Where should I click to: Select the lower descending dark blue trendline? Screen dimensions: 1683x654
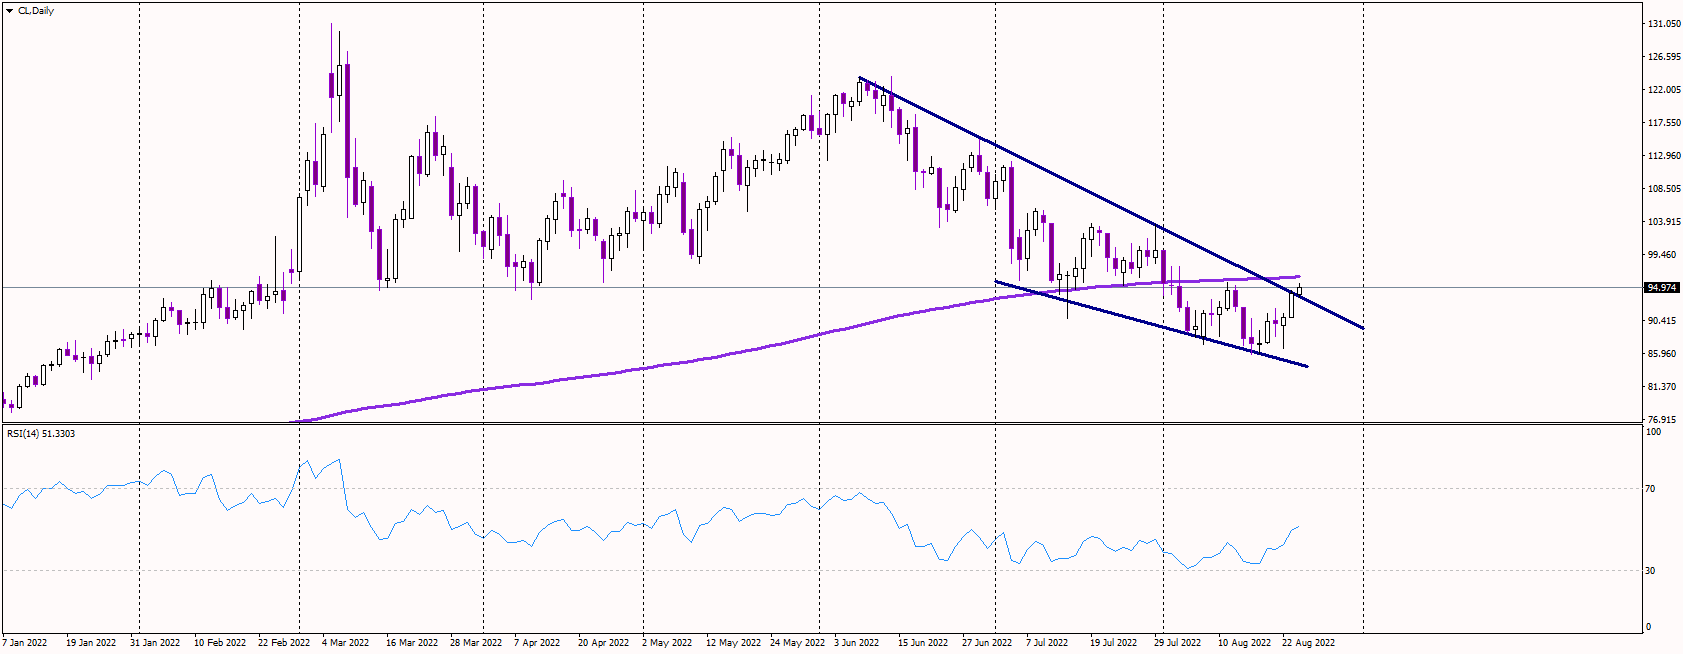click(x=1150, y=323)
